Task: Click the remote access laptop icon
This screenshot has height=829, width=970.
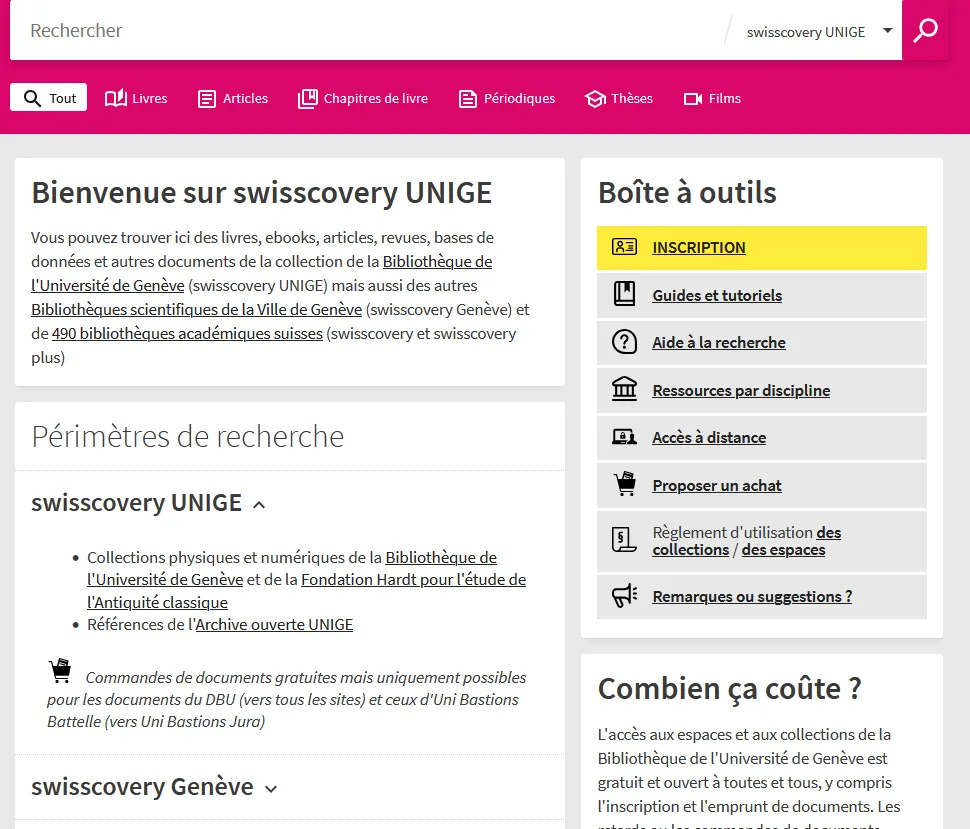Action: coord(624,437)
